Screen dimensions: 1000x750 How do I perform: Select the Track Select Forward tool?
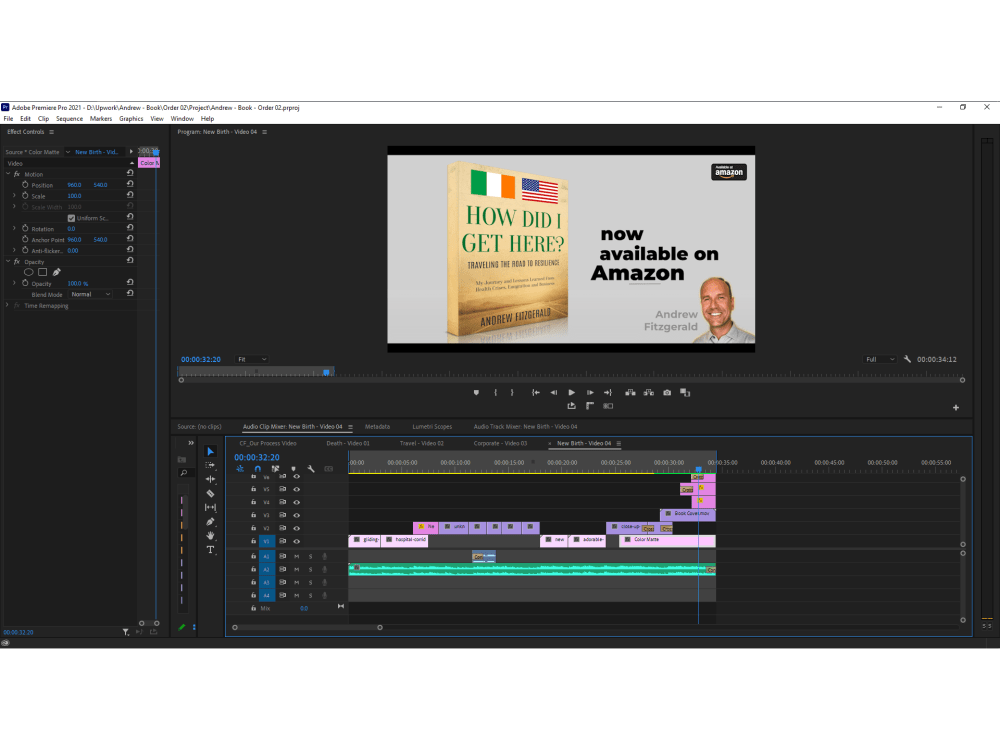211,465
